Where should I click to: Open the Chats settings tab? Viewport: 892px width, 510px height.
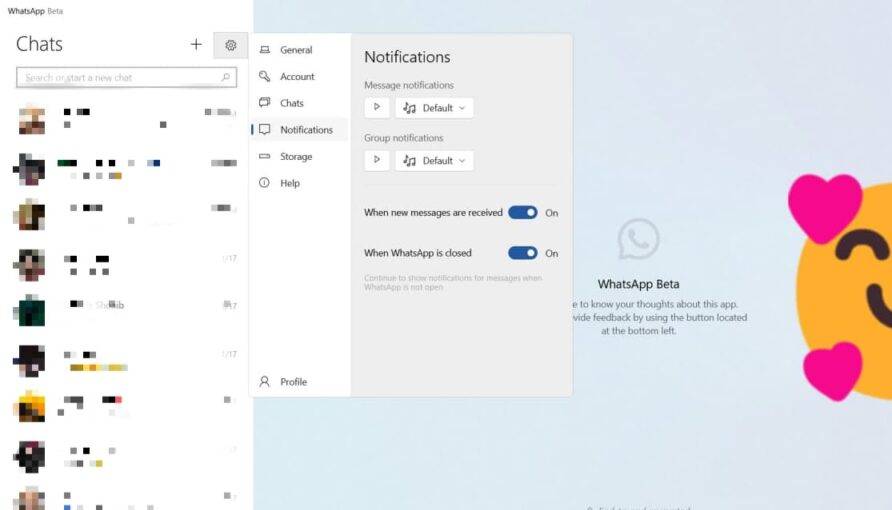(300, 103)
